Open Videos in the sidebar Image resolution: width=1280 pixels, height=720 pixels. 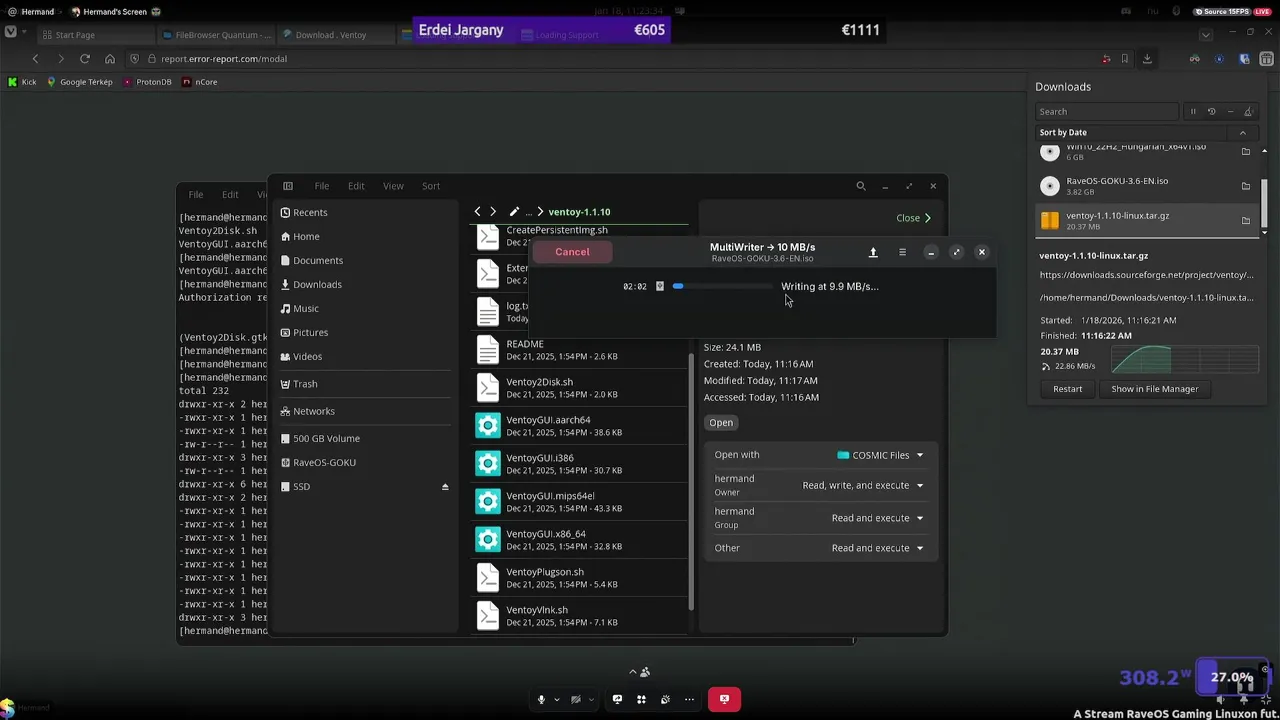pyautogui.click(x=363, y=356)
